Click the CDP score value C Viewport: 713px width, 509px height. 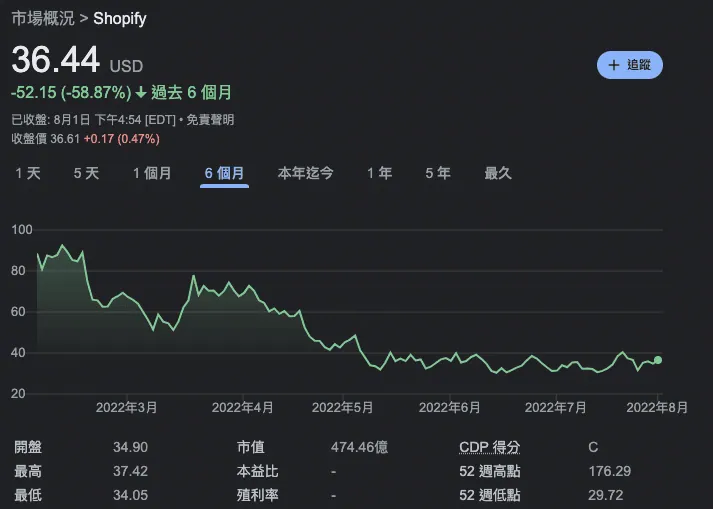point(593,447)
